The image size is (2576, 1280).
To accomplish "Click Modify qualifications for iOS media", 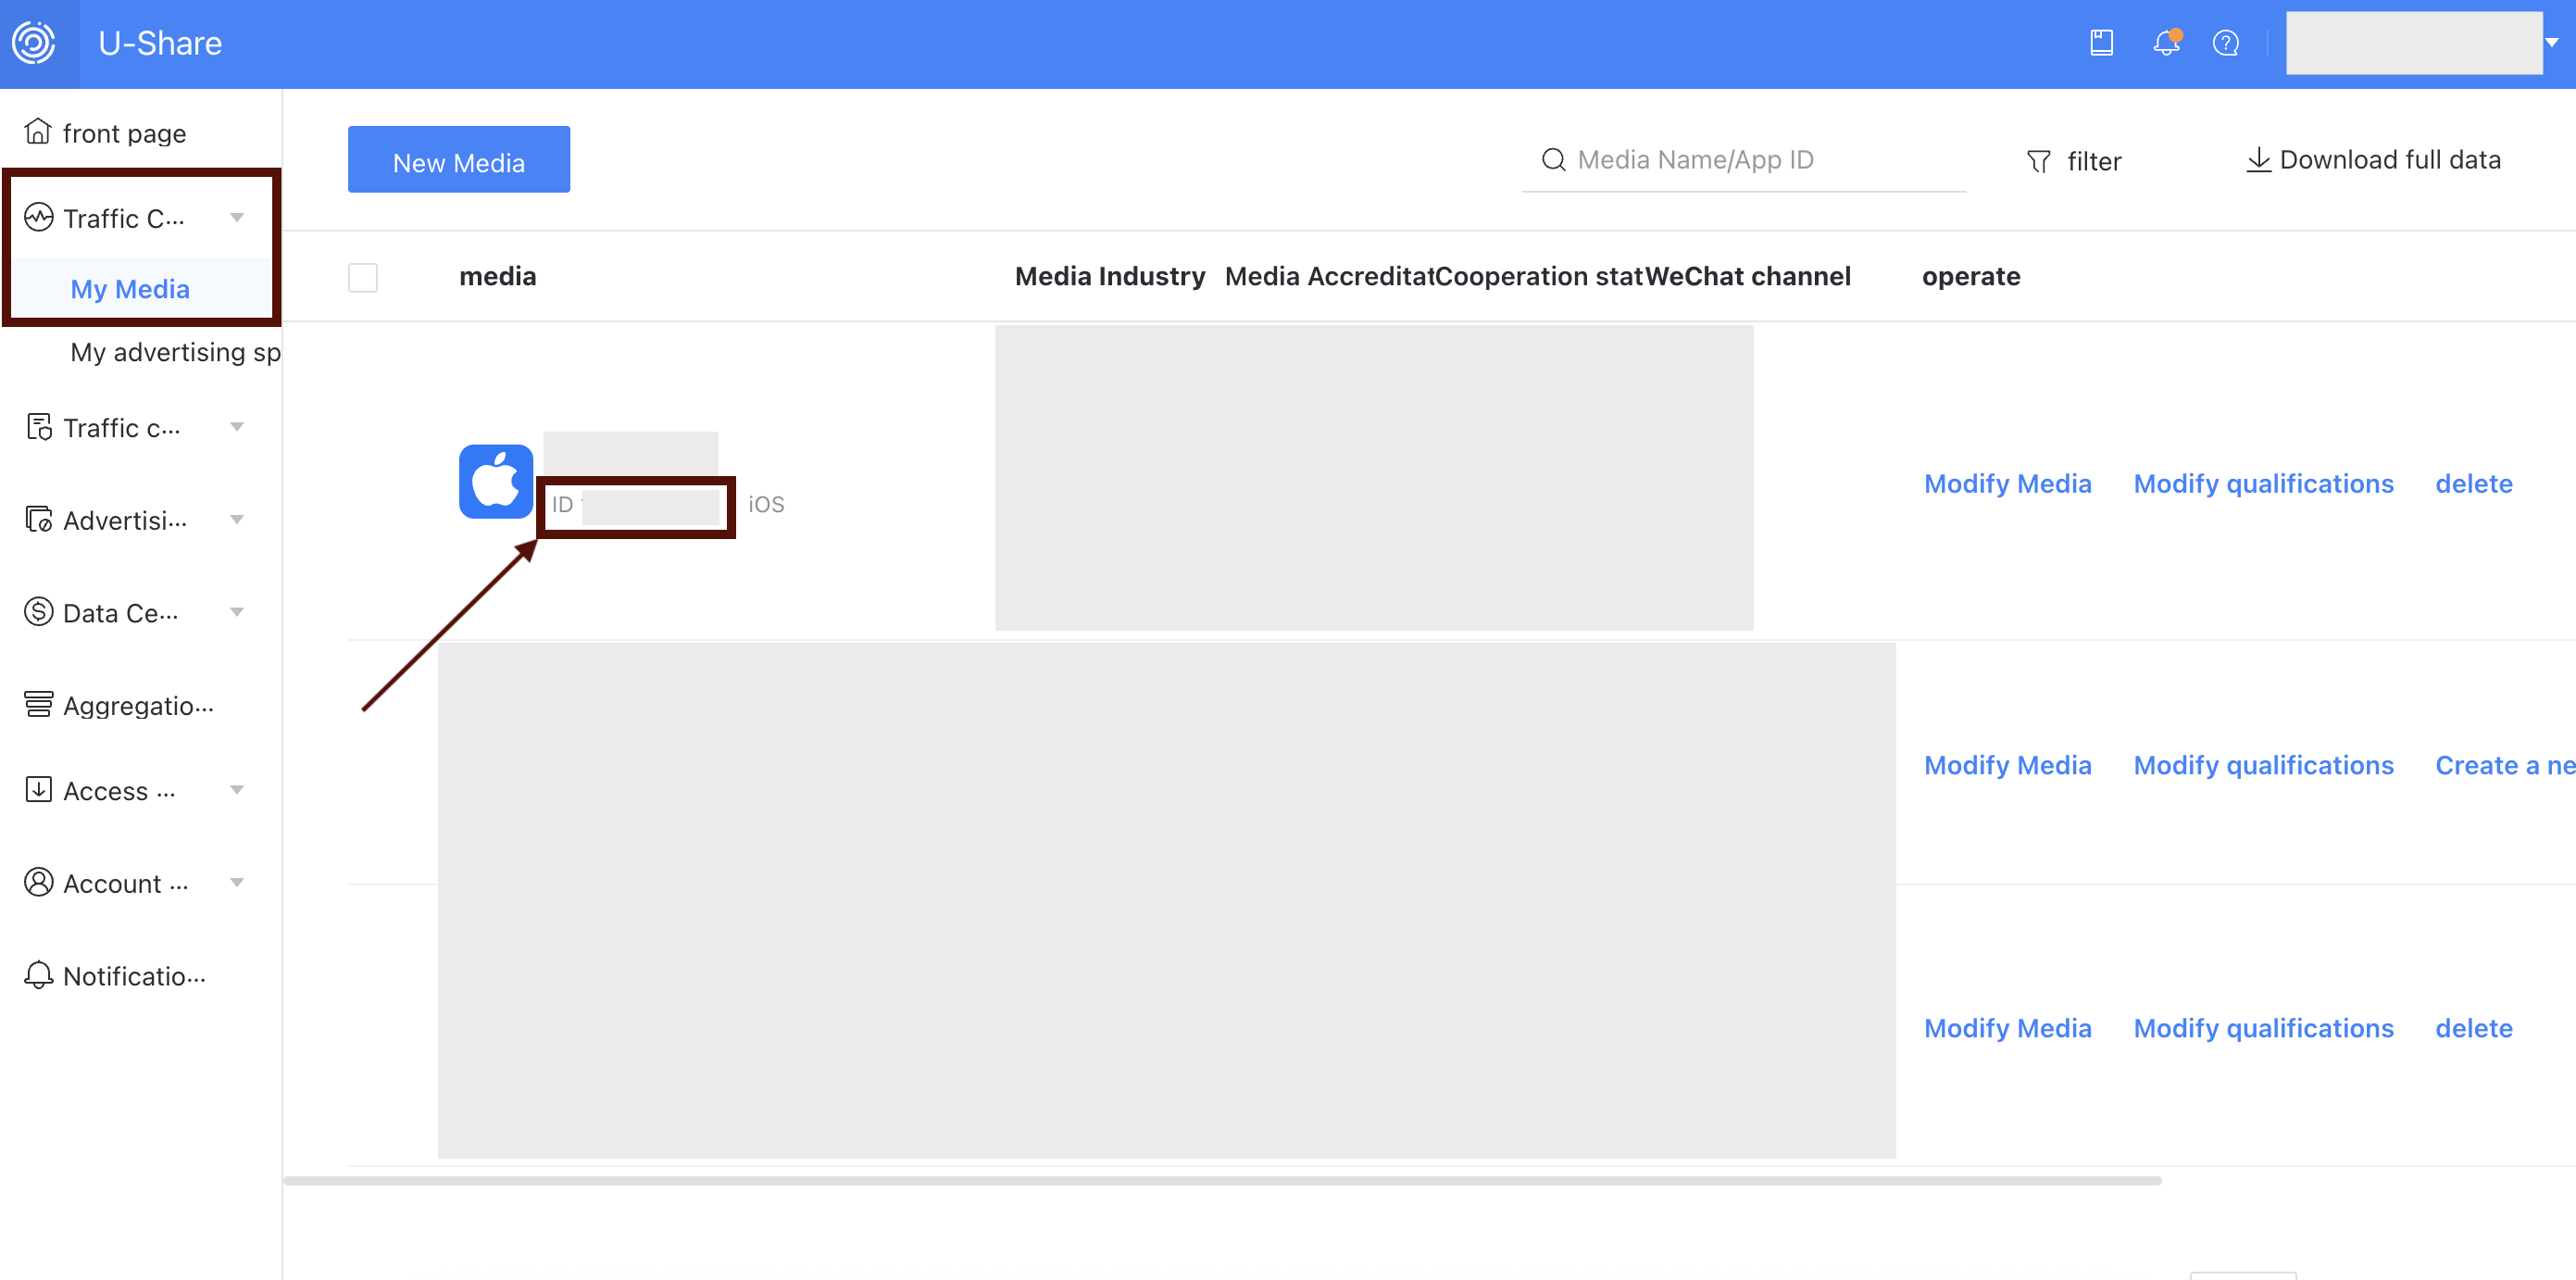I will [x=2263, y=484].
